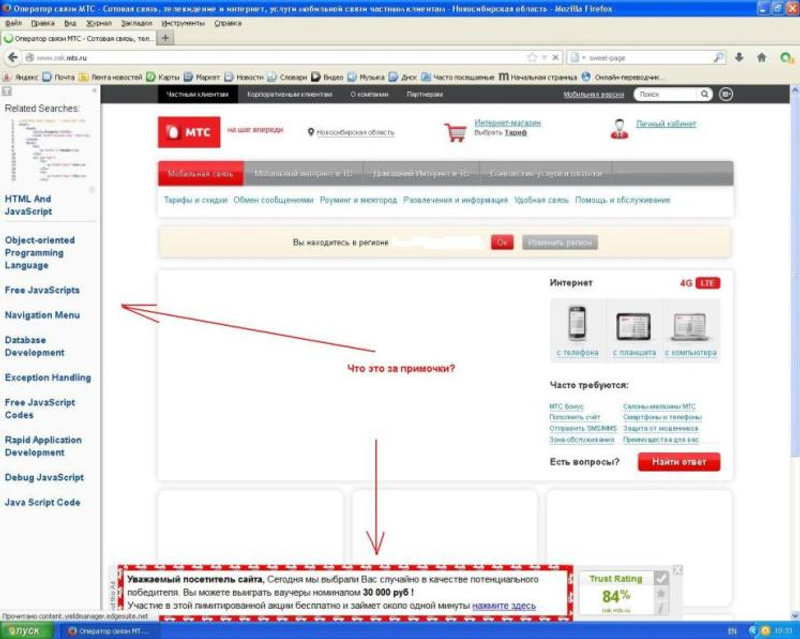Click the MTS site search field

666,94
